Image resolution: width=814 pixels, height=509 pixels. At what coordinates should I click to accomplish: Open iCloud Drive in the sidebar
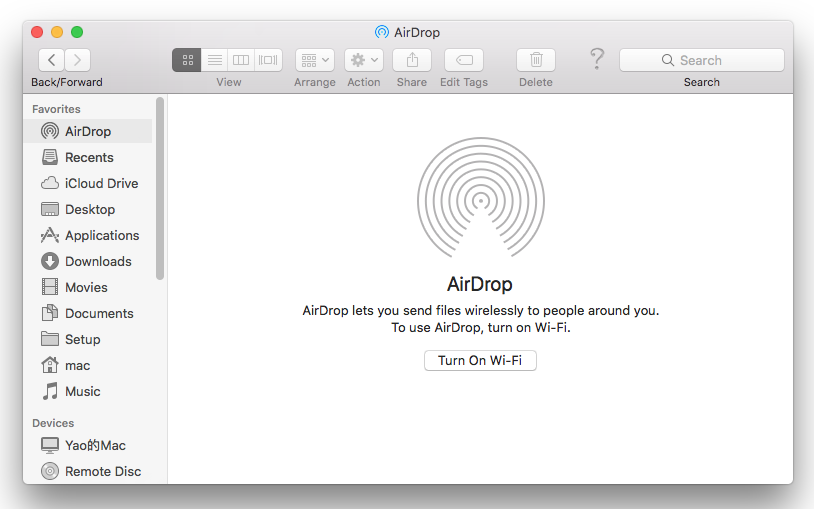(x=88, y=183)
